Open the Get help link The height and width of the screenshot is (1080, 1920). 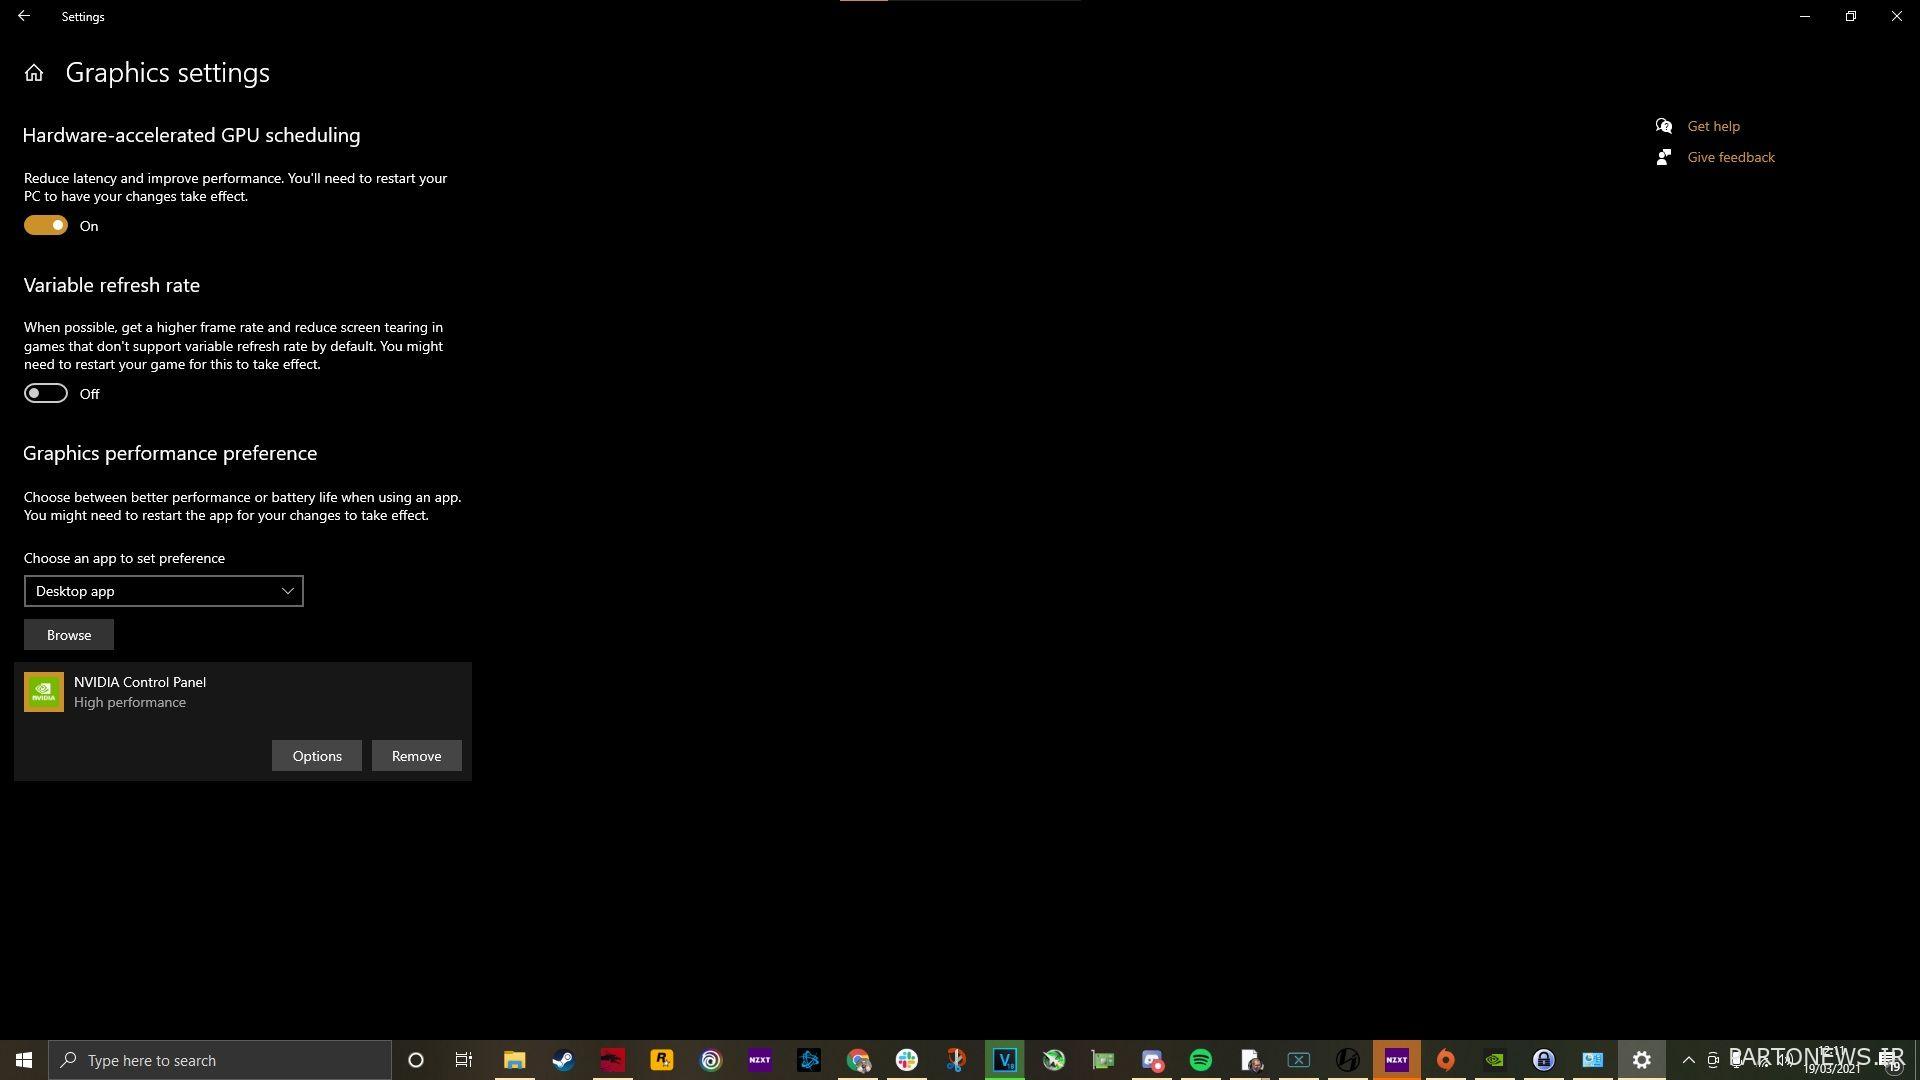[1713, 126]
